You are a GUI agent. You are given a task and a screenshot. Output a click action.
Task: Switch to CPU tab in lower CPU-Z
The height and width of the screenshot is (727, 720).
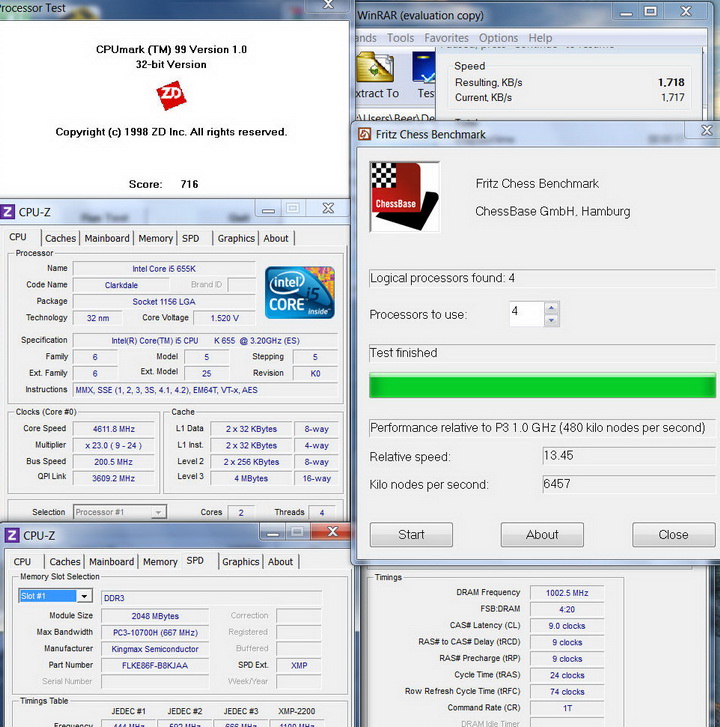22,561
